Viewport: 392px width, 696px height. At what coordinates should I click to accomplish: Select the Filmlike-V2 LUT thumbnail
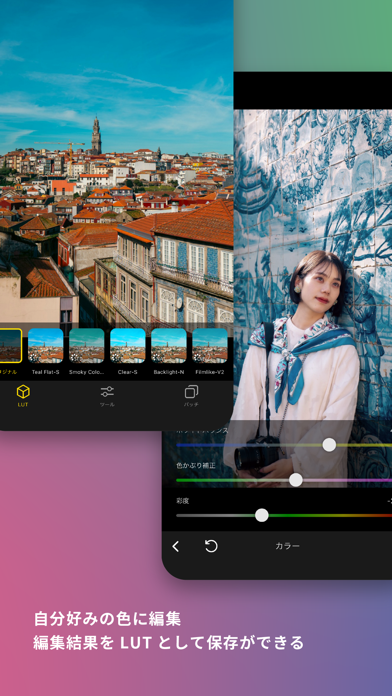(x=210, y=346)
